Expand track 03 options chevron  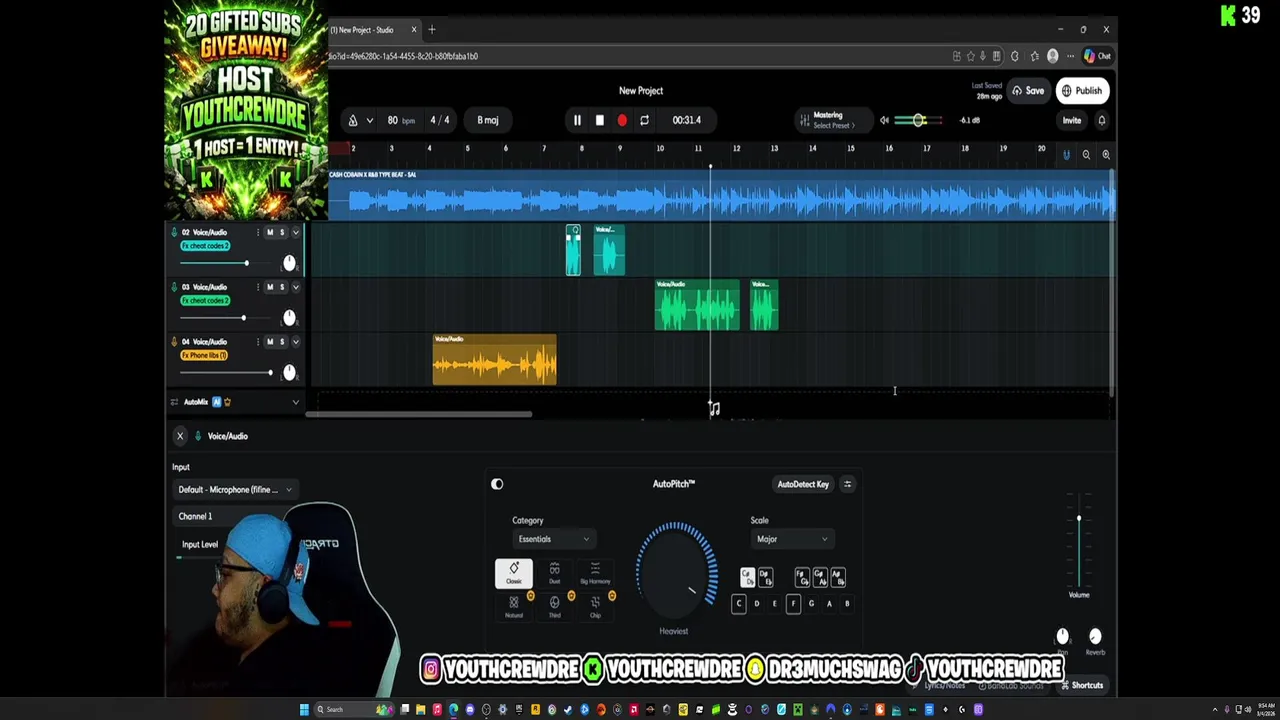point(295,287)
